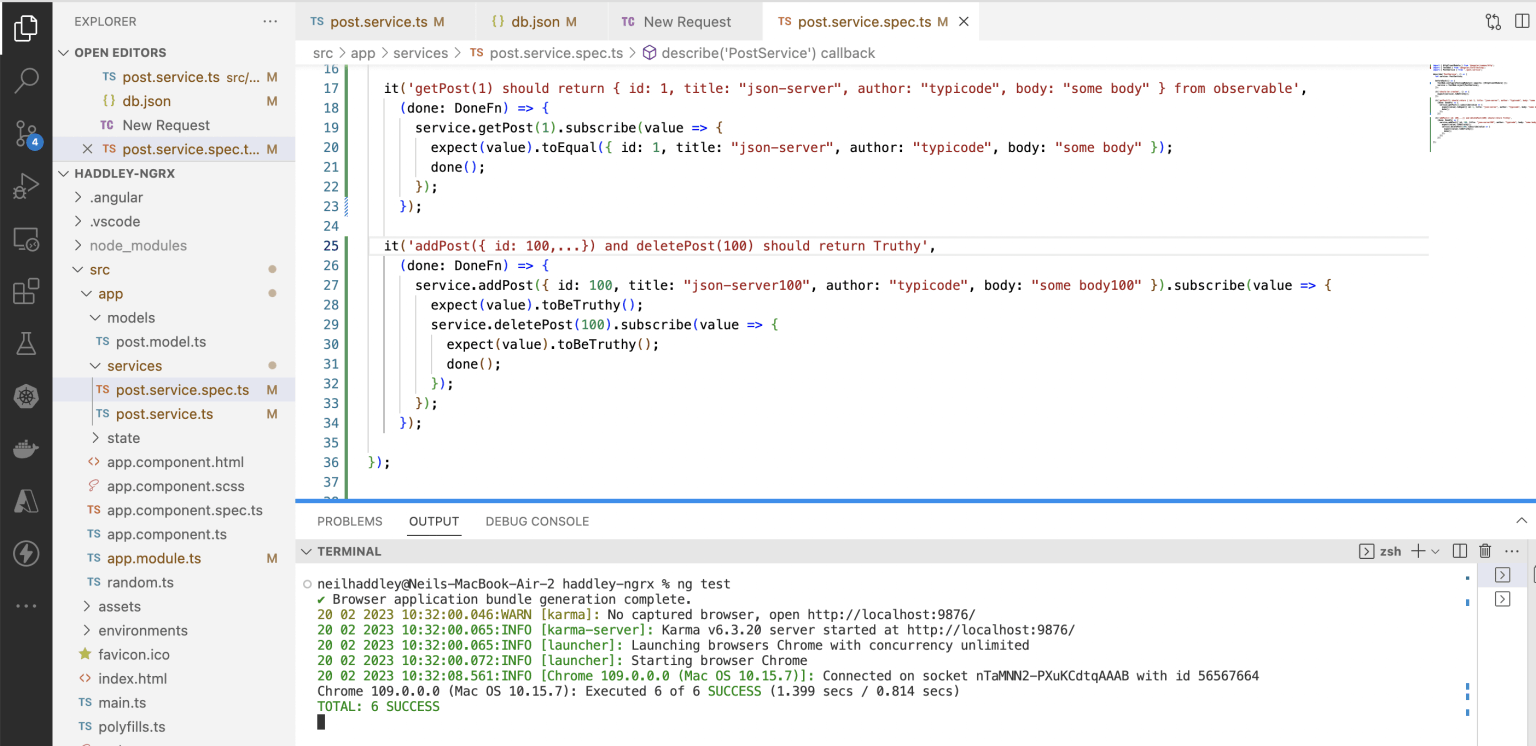Switch to the PROBLEMS panel tab
Screen dimensions: 1536x746
click(x=349, y=521)
